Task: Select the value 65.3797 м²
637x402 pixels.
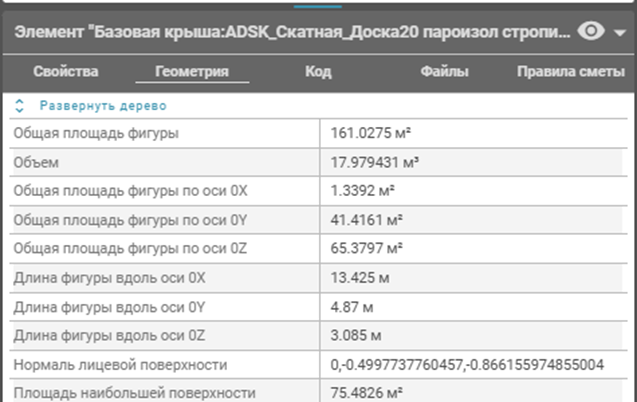Action: (x=366, y=248)
